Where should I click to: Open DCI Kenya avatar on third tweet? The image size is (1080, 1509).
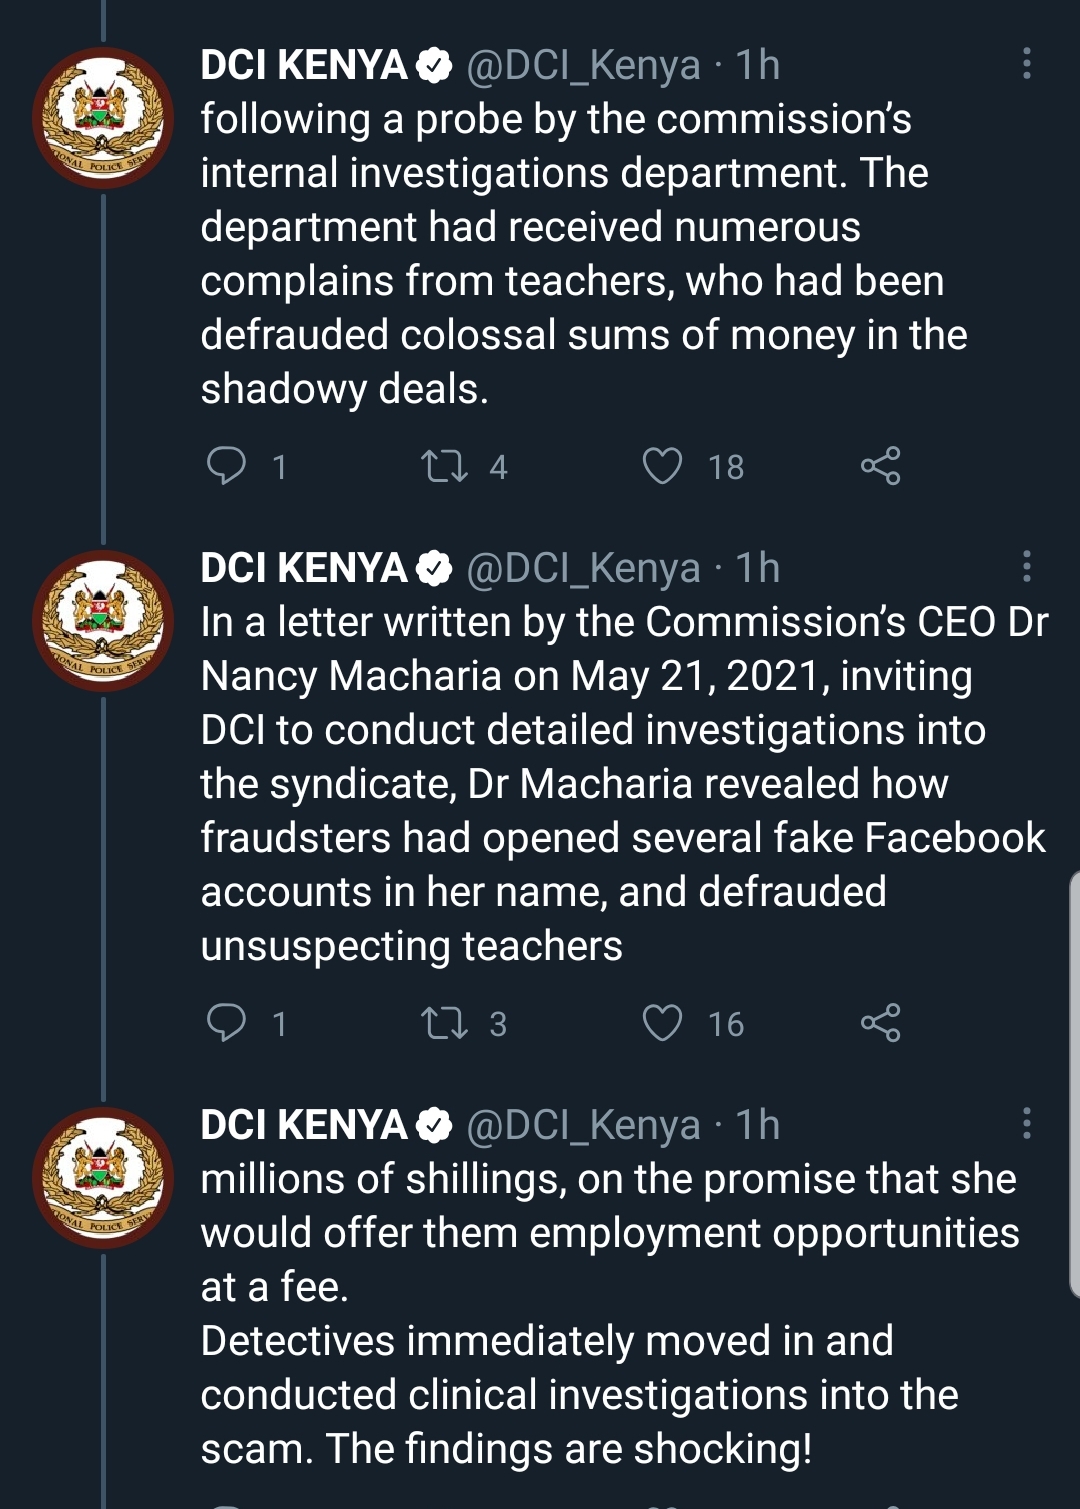103,1178
